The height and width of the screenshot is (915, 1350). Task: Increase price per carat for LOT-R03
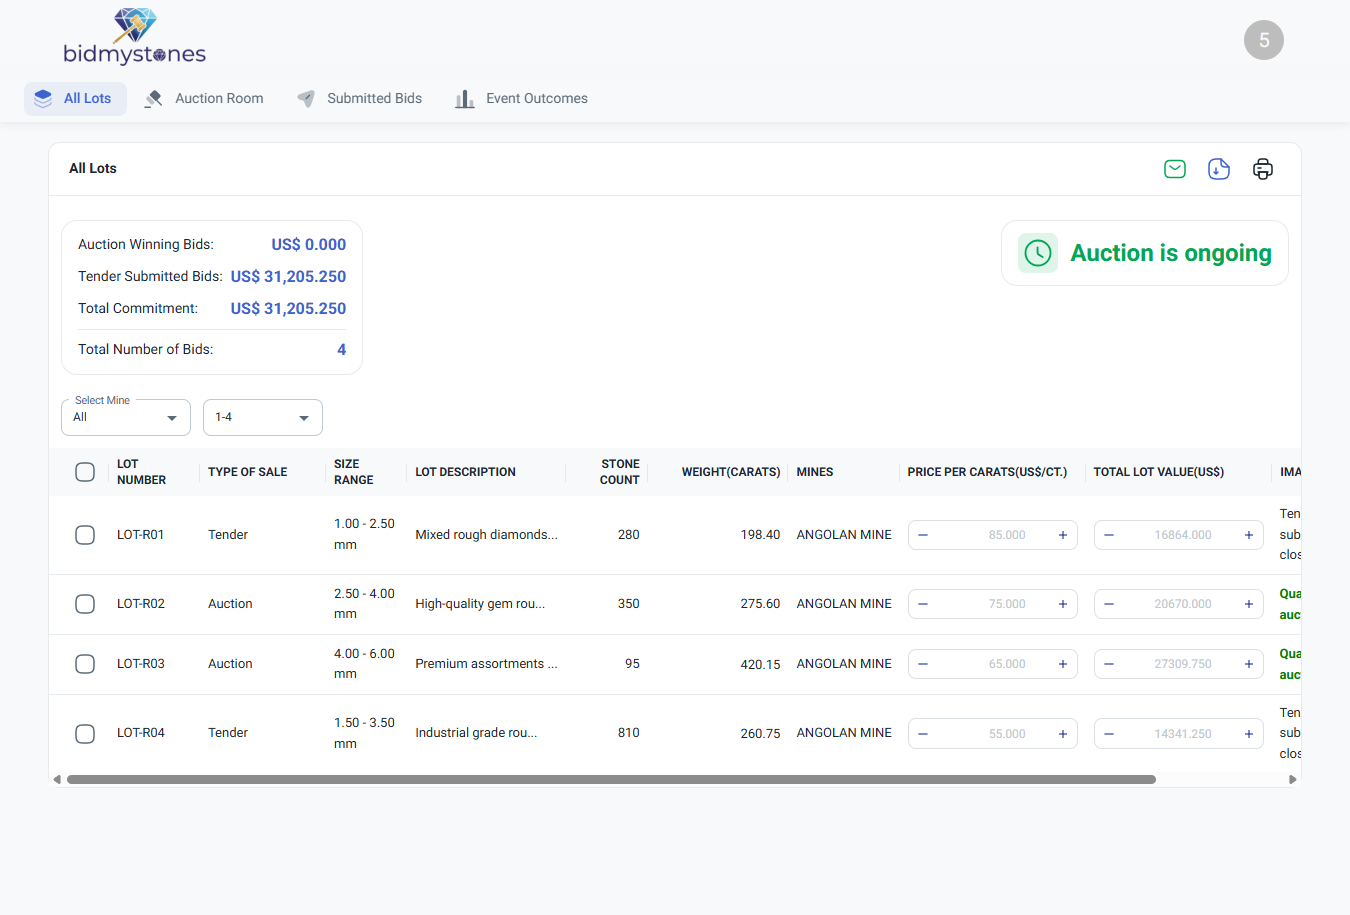(x=1063, y=664)
